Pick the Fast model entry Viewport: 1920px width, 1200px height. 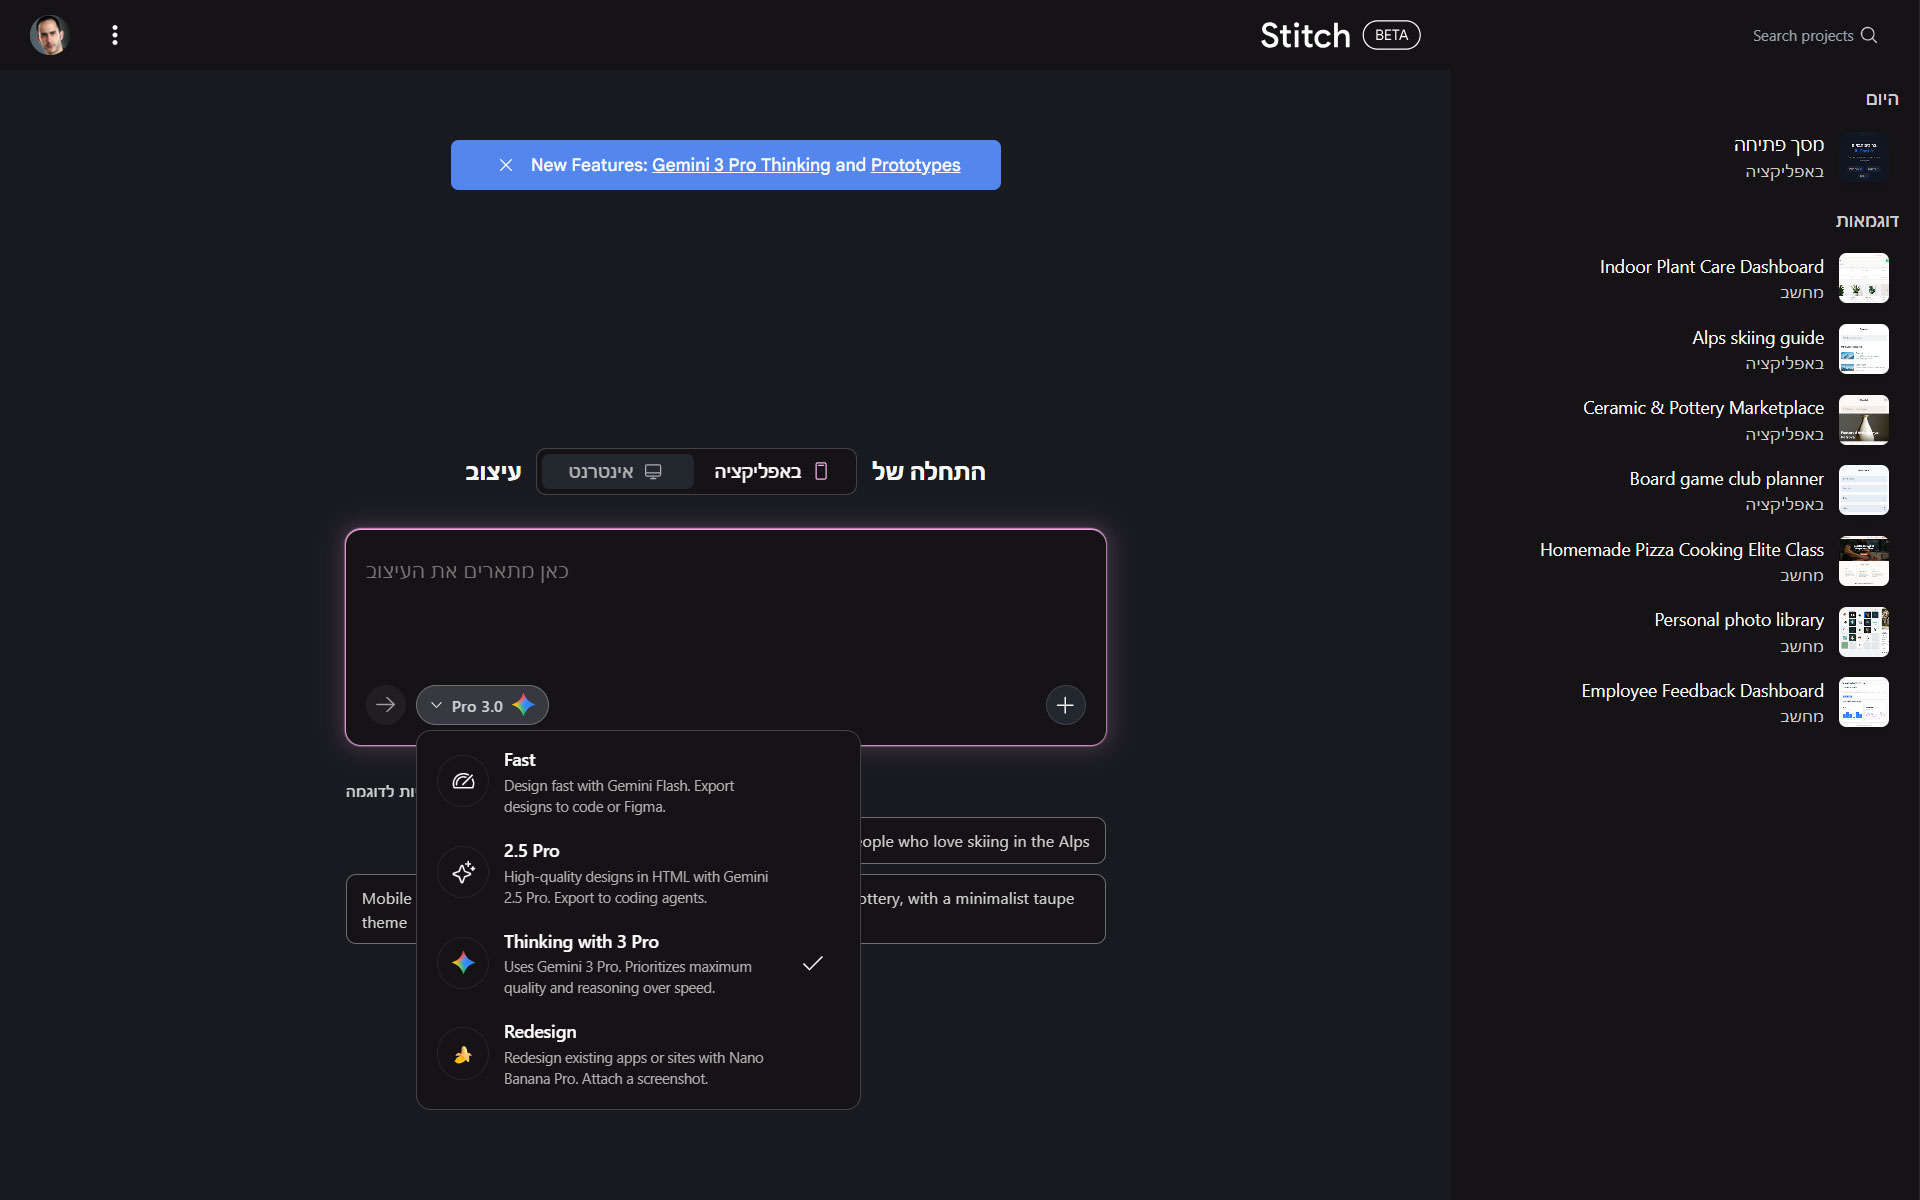[620, 782]
